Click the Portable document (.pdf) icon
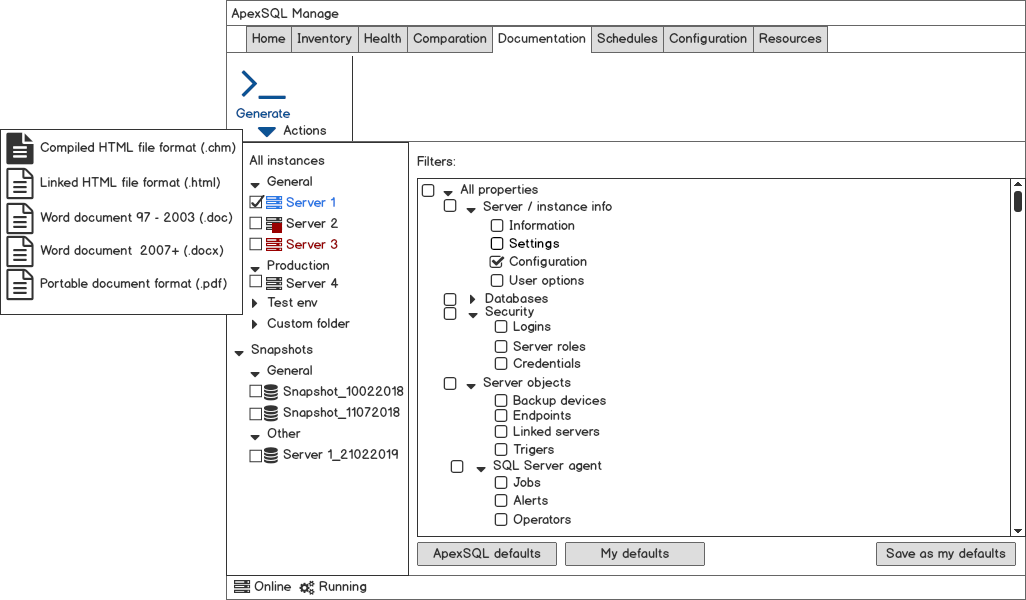1026x600 pixels. click(20, 284)
